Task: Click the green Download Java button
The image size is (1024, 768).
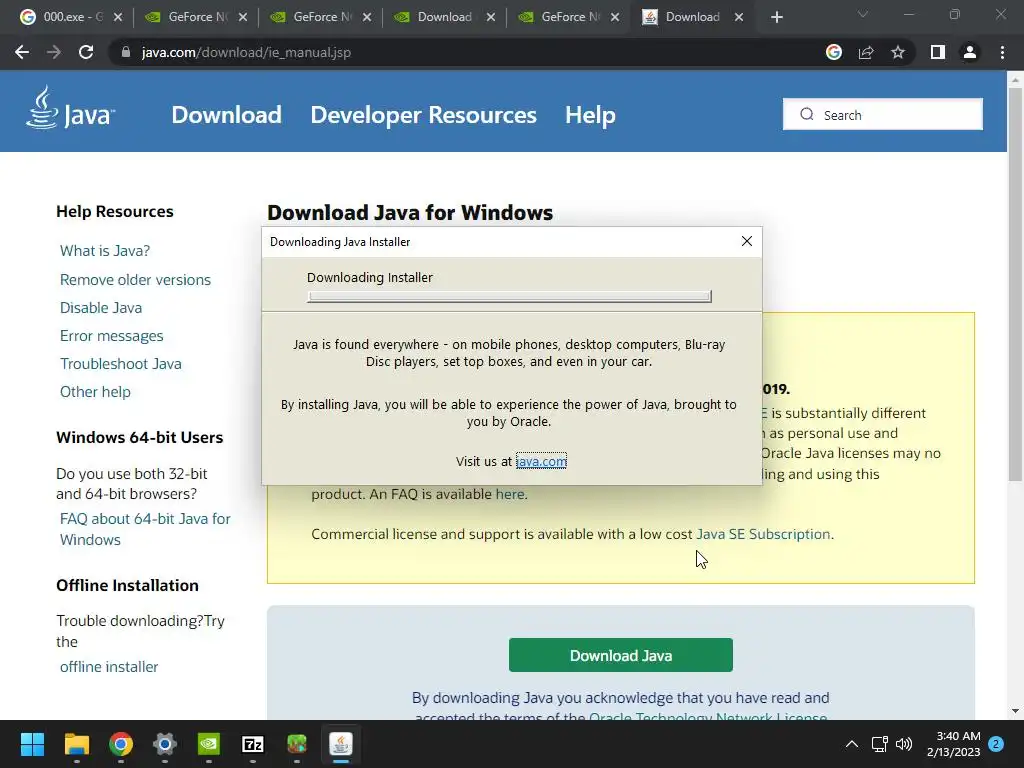Action: click(620, 655)
